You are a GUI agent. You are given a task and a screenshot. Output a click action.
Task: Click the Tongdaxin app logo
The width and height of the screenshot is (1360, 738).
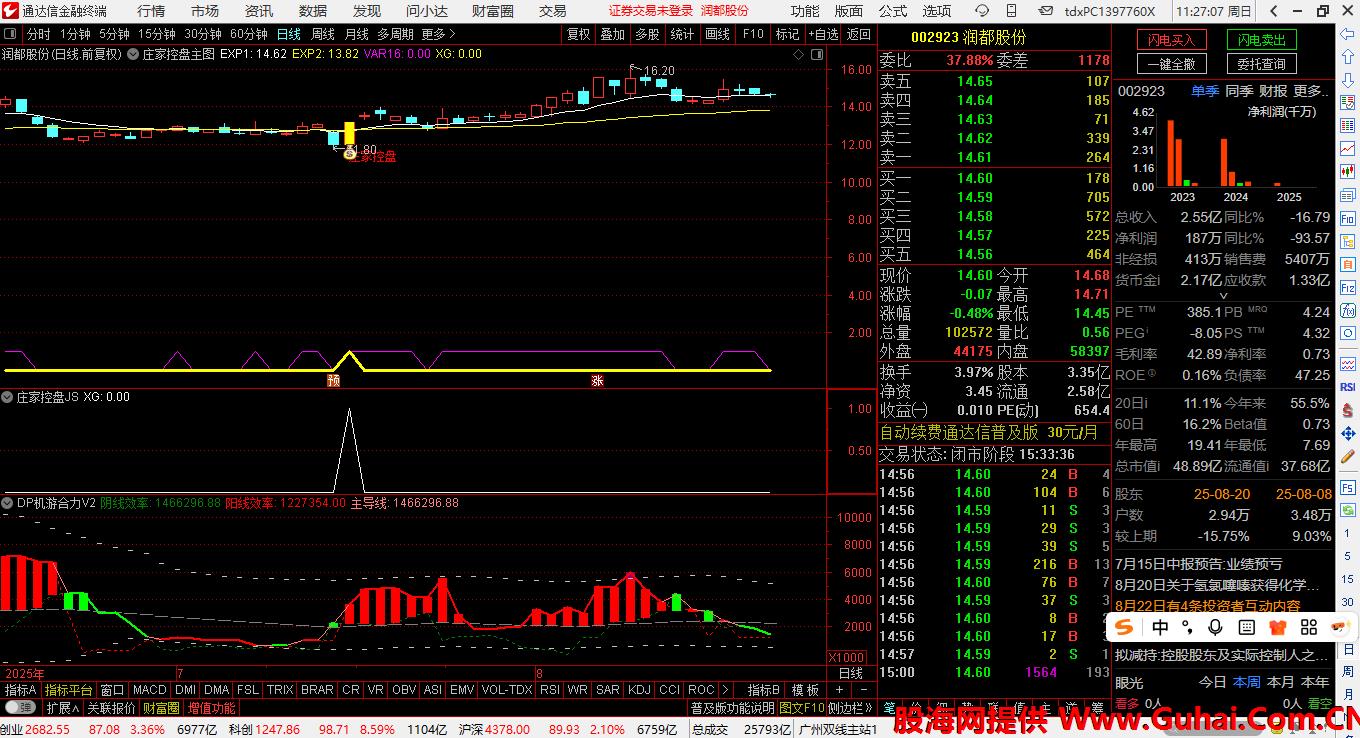(10, 11)
